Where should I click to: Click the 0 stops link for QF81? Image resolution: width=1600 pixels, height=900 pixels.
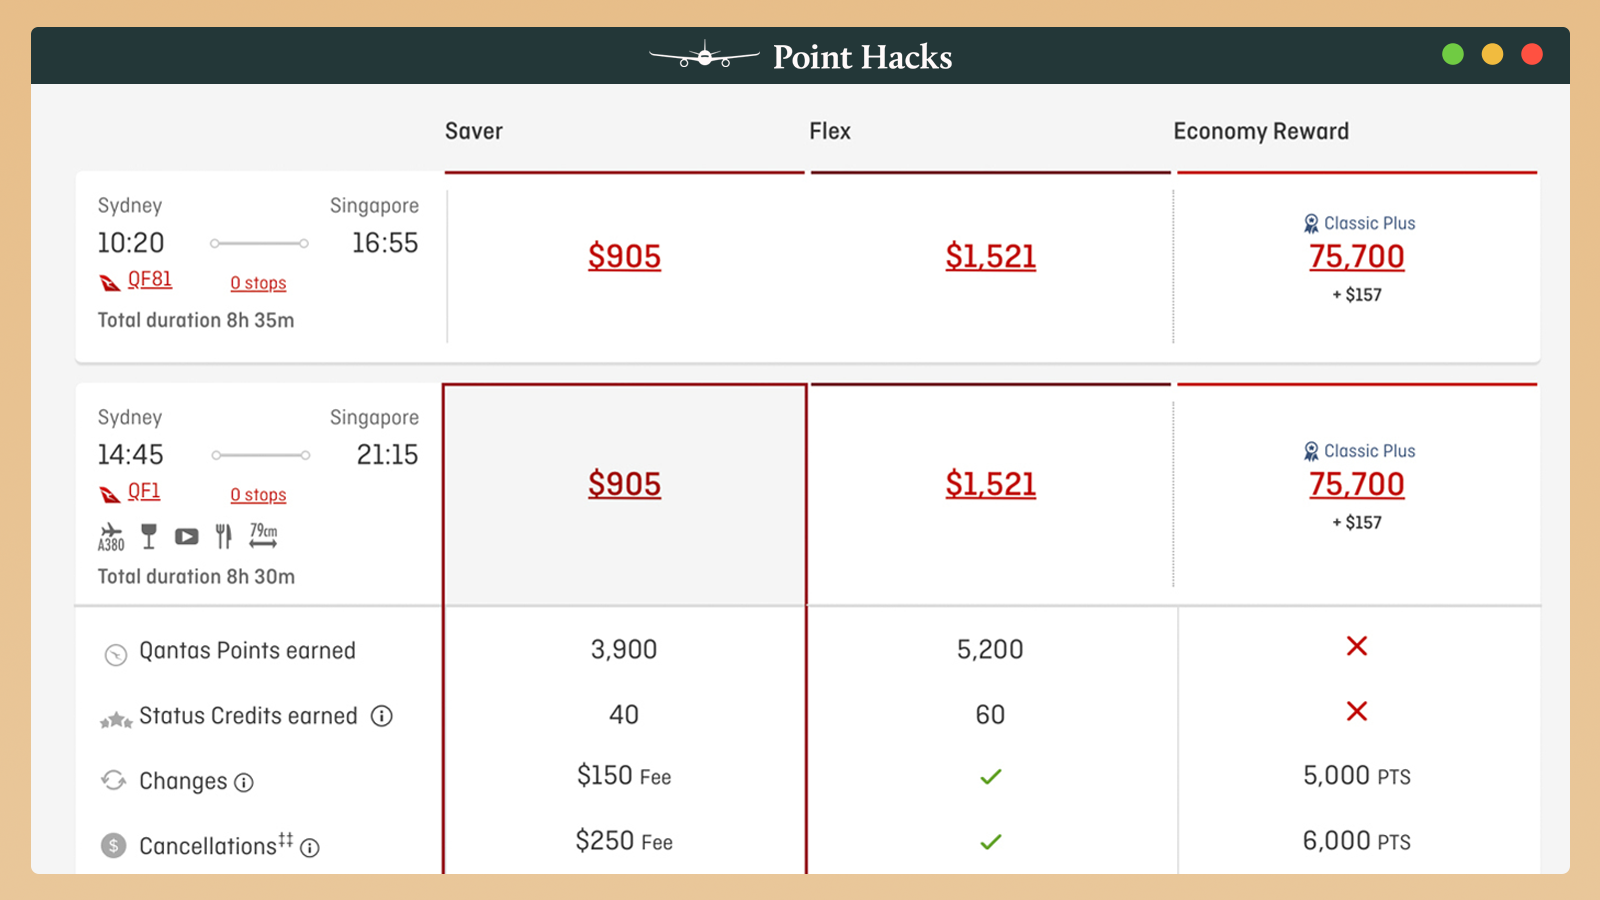pos(258,283)
